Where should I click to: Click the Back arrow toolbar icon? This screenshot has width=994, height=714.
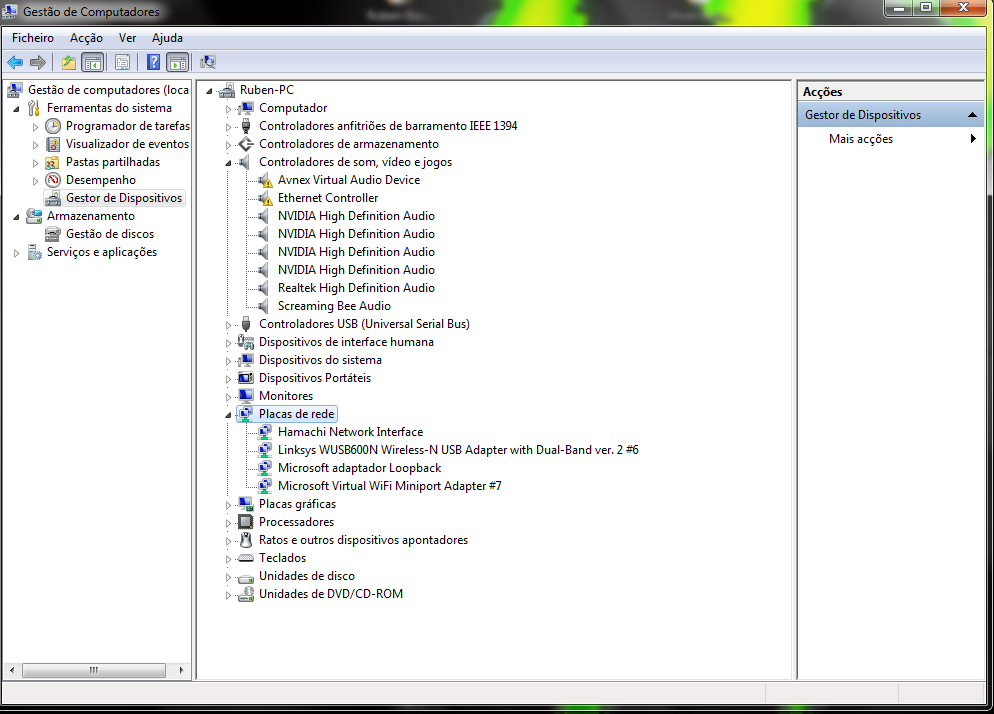tap(15, 62)
